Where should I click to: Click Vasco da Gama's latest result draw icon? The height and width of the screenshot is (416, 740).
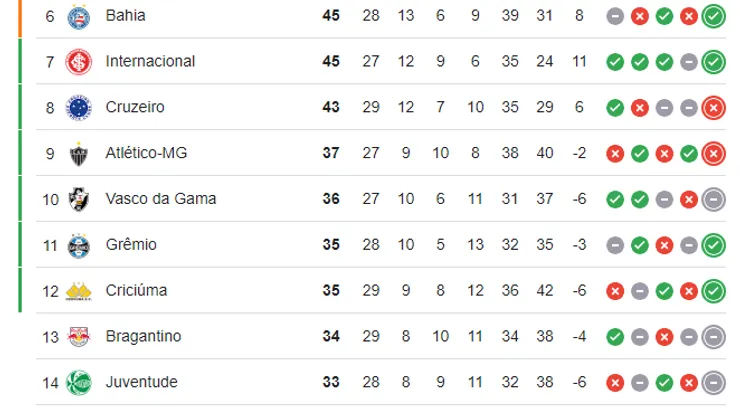click(x=713, y=199)
